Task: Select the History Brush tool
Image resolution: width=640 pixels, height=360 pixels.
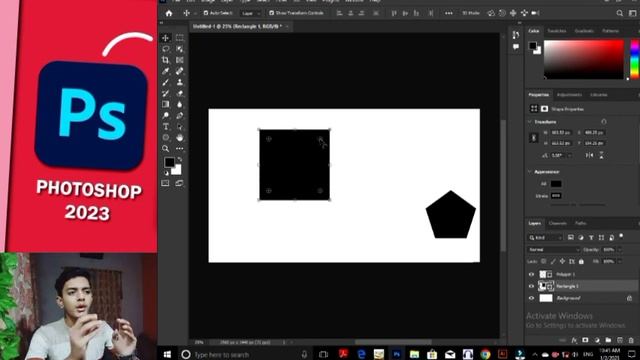Action: pyautogui.click(x=165, y=93)
